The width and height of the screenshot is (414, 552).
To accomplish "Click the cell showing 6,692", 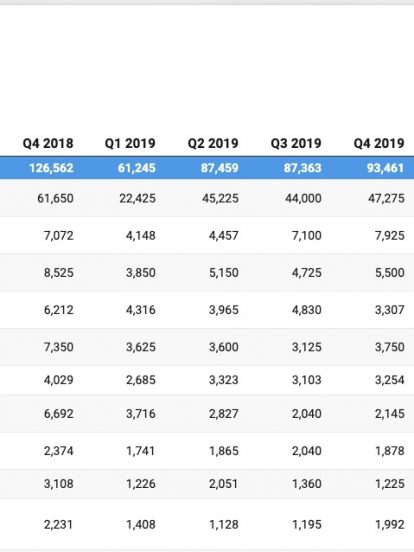I will (x=59, y=413).
